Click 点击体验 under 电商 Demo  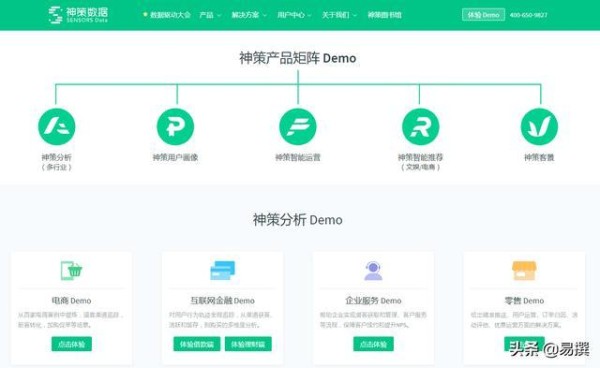click(x=72, y=344)
